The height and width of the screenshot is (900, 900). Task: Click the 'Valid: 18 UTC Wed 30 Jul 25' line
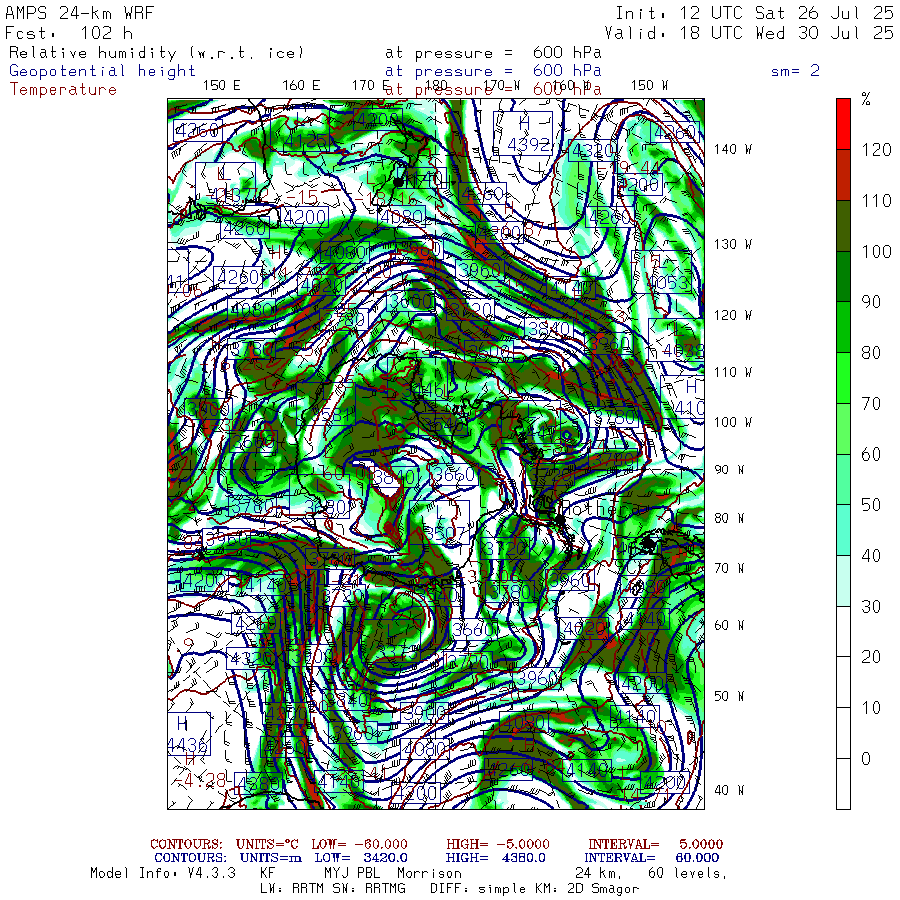(x=748, y=33)
